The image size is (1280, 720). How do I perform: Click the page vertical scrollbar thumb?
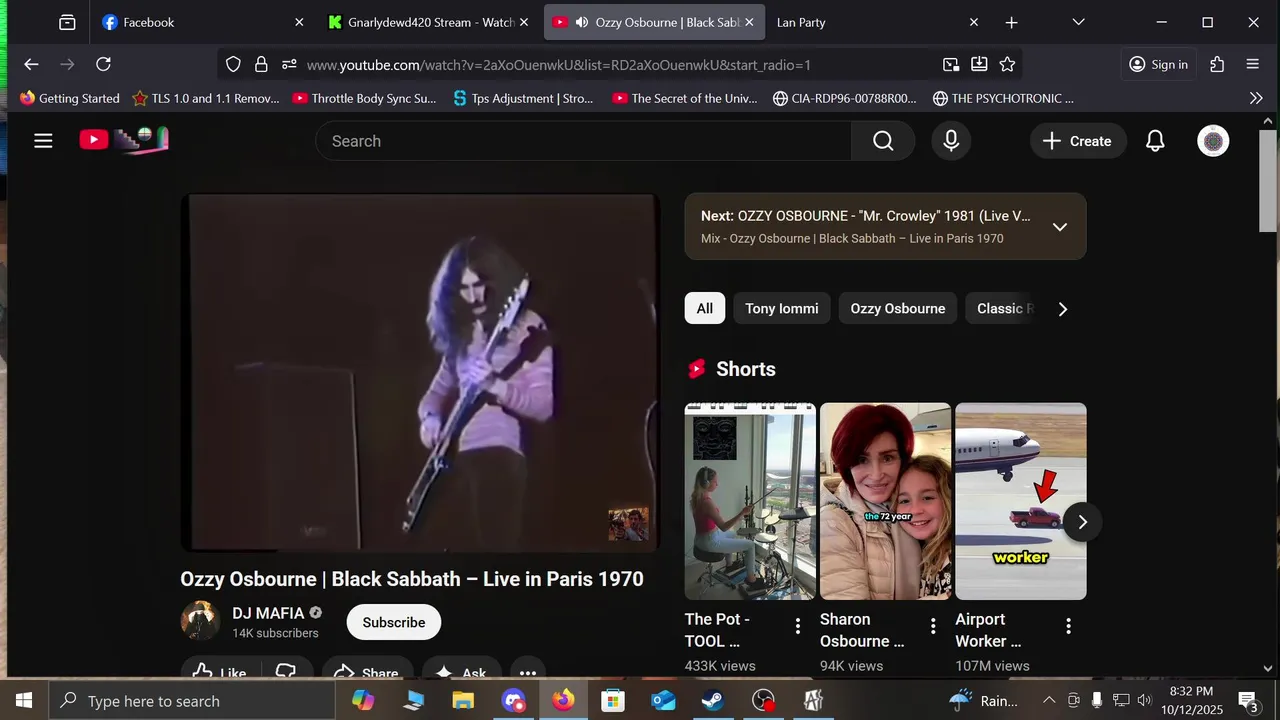[x=1267, y=181]
